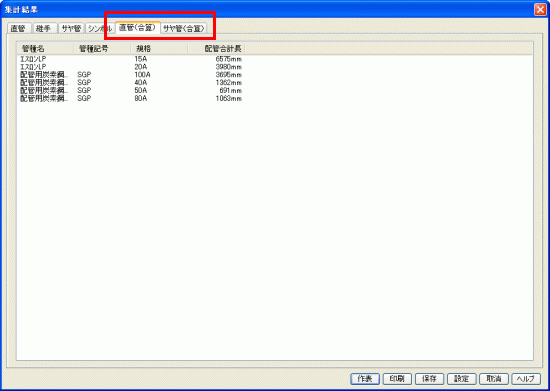Open the ヘルプ help button
550x391 pixels.
coord(526,378)
